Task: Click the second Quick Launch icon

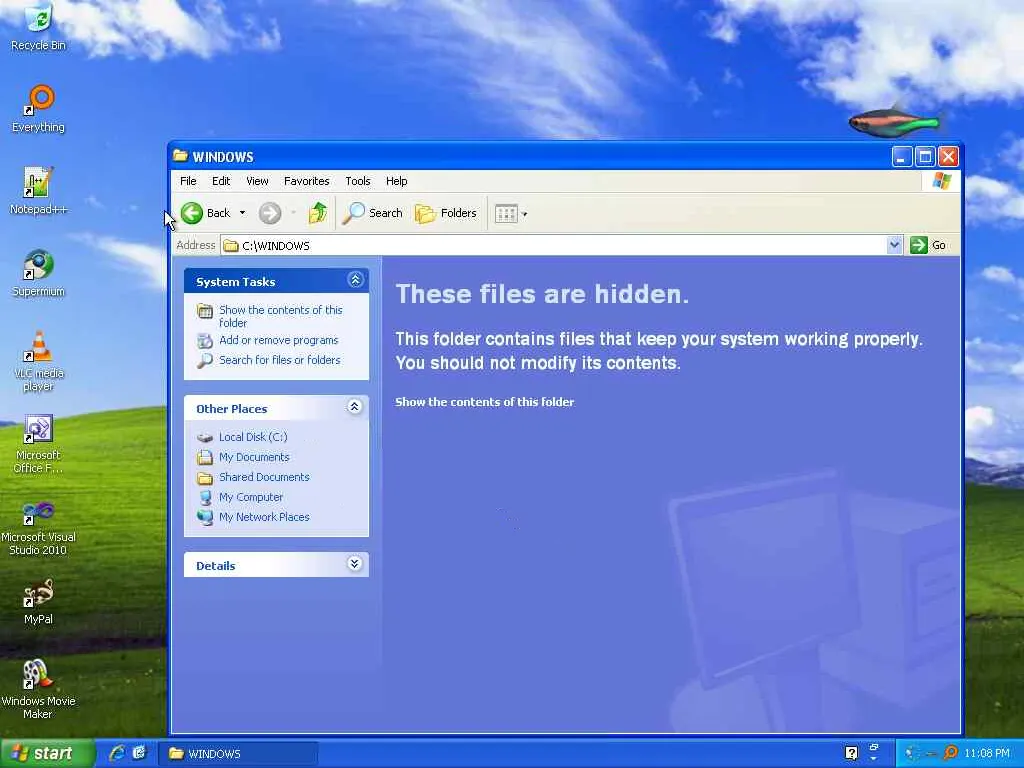Action: coord(139,753)
